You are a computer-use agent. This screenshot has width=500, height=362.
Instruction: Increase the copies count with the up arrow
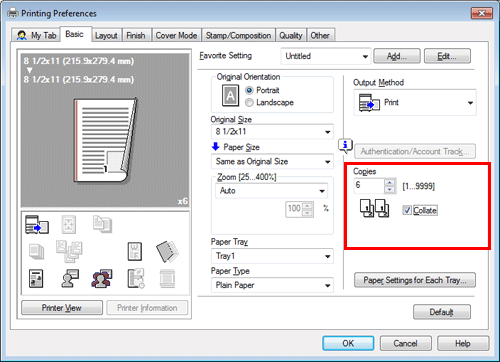(389, 183)
